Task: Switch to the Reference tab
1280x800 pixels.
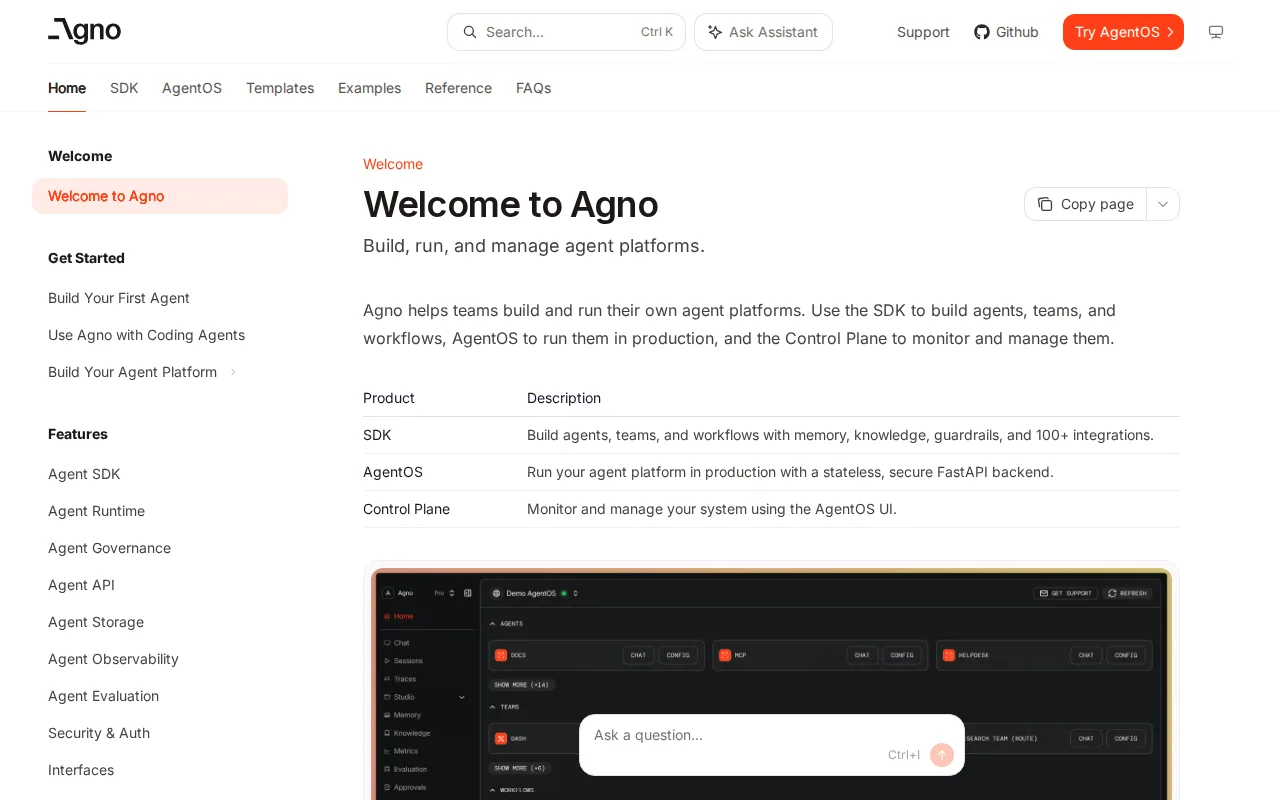Action: (458, 88)
